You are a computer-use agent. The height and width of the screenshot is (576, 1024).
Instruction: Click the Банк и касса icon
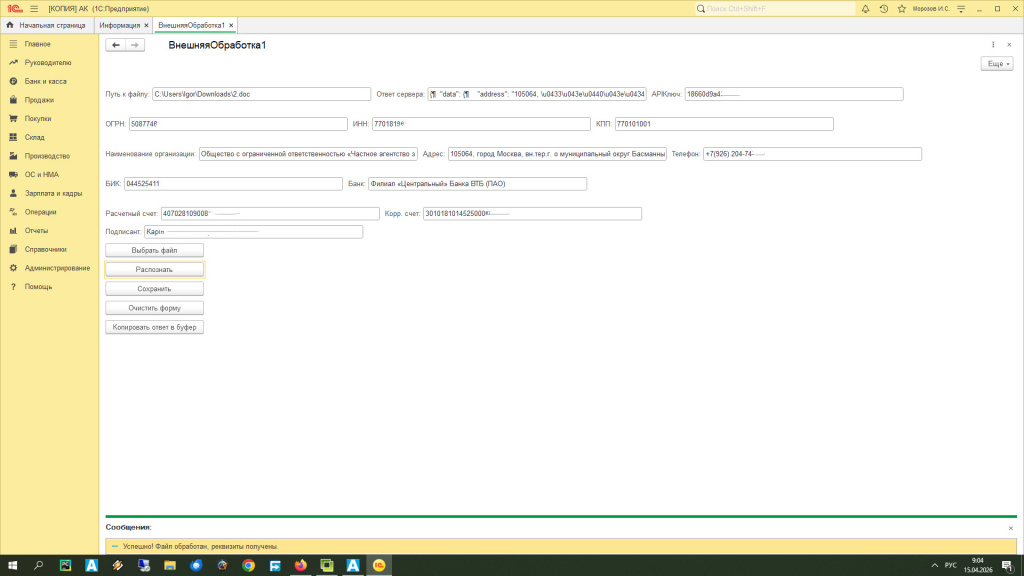pos(13,82)
